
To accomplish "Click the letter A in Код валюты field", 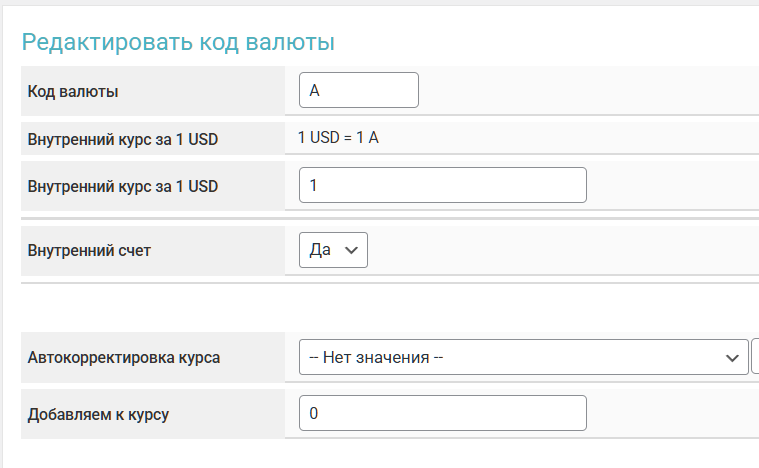I will [314, 90].
